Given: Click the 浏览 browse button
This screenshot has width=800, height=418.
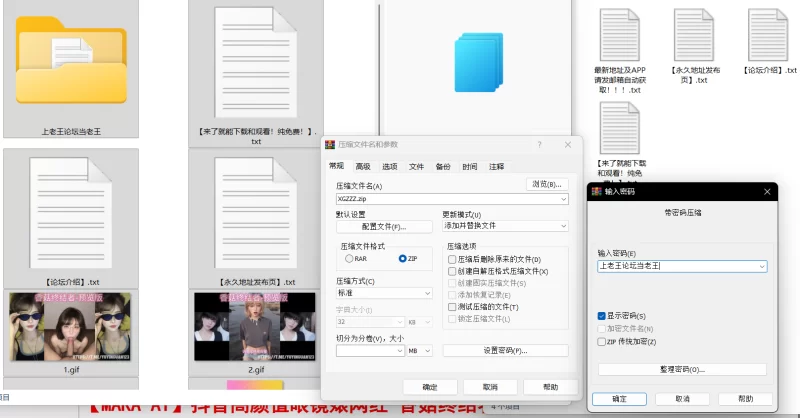Looking at the screenshot, I should pos(547,184).
